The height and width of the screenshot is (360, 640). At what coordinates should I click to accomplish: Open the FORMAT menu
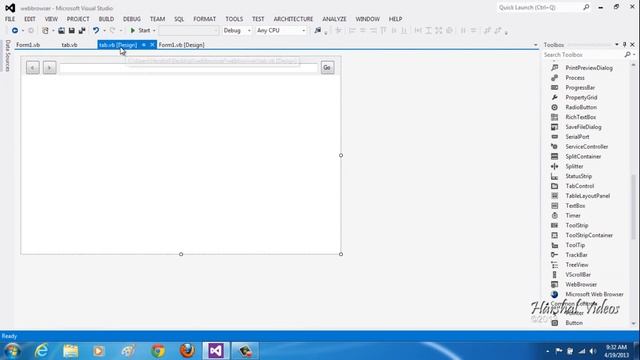(x=204, y=19)
